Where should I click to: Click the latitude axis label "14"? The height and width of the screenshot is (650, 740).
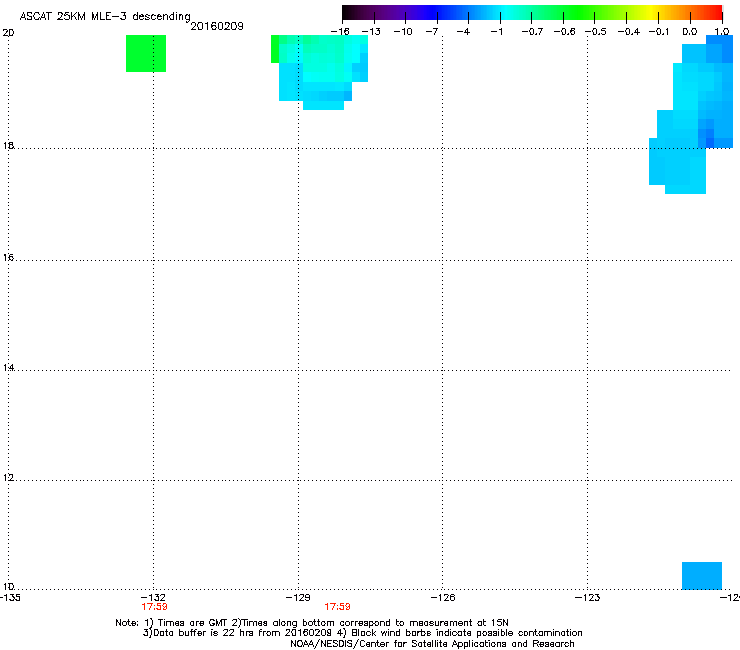coord(8,368)
